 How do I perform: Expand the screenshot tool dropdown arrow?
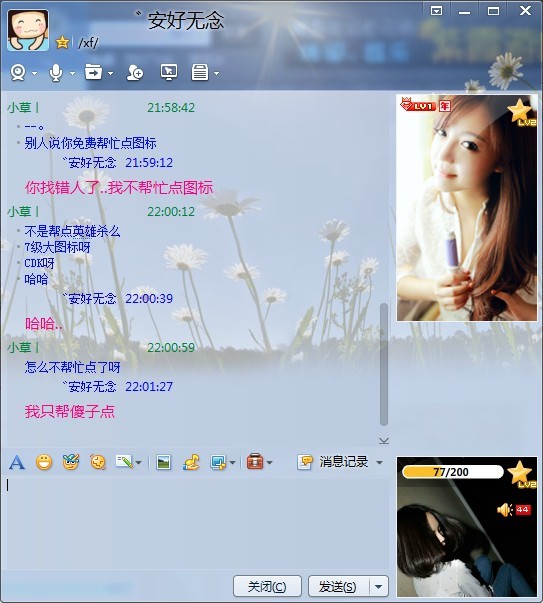click(232, 463)
